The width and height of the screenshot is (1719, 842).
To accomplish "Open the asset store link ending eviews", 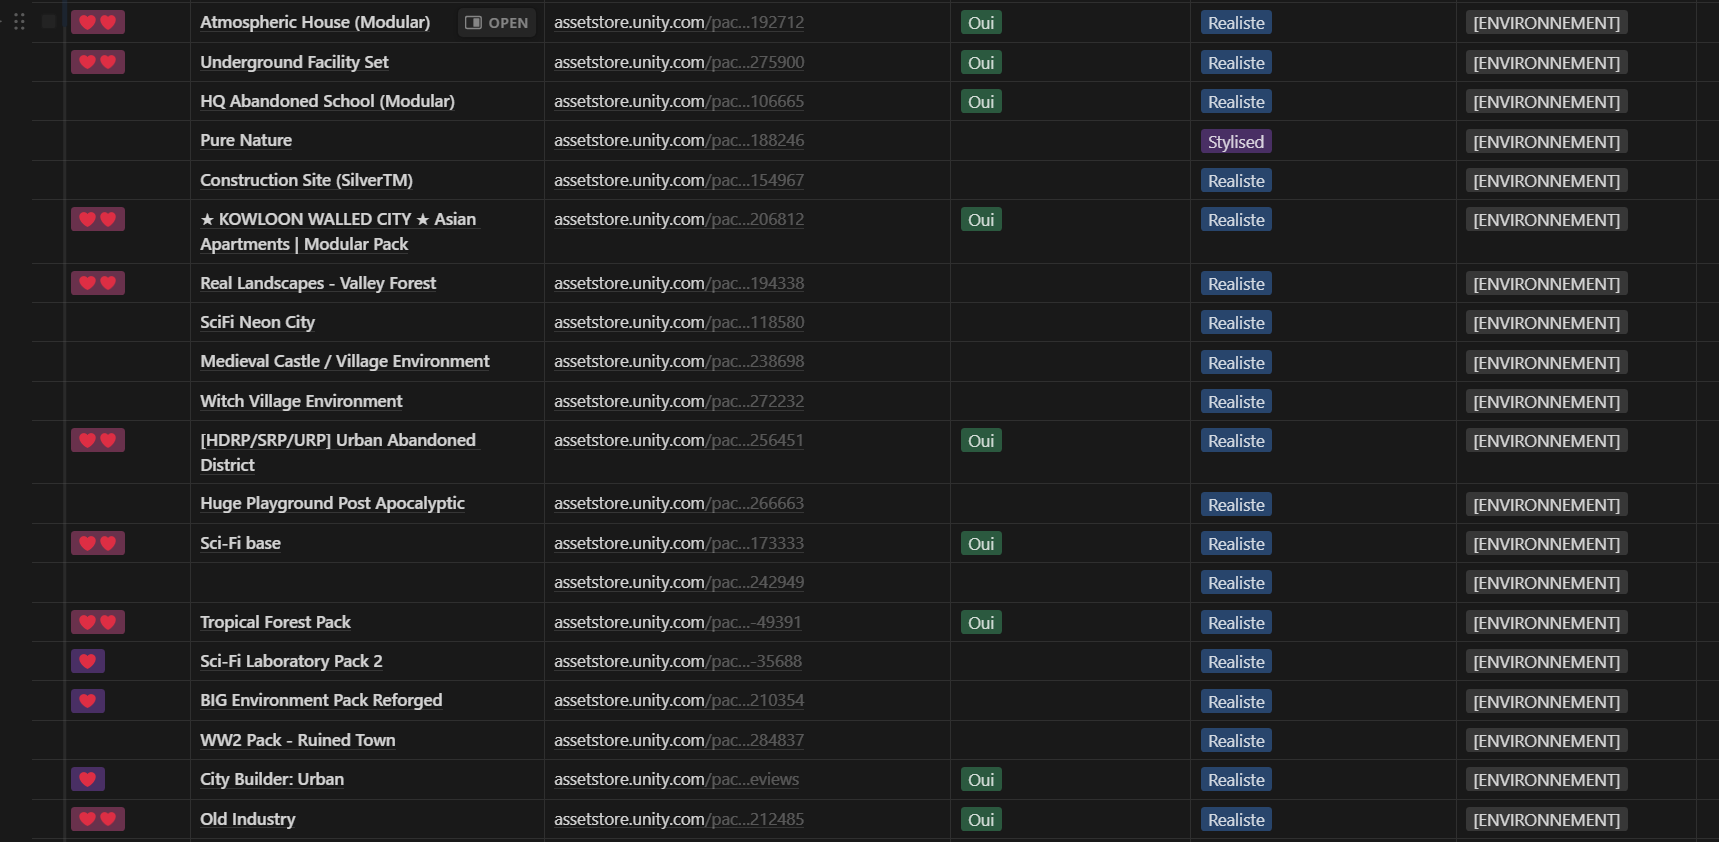I will (x=677, y=779).
